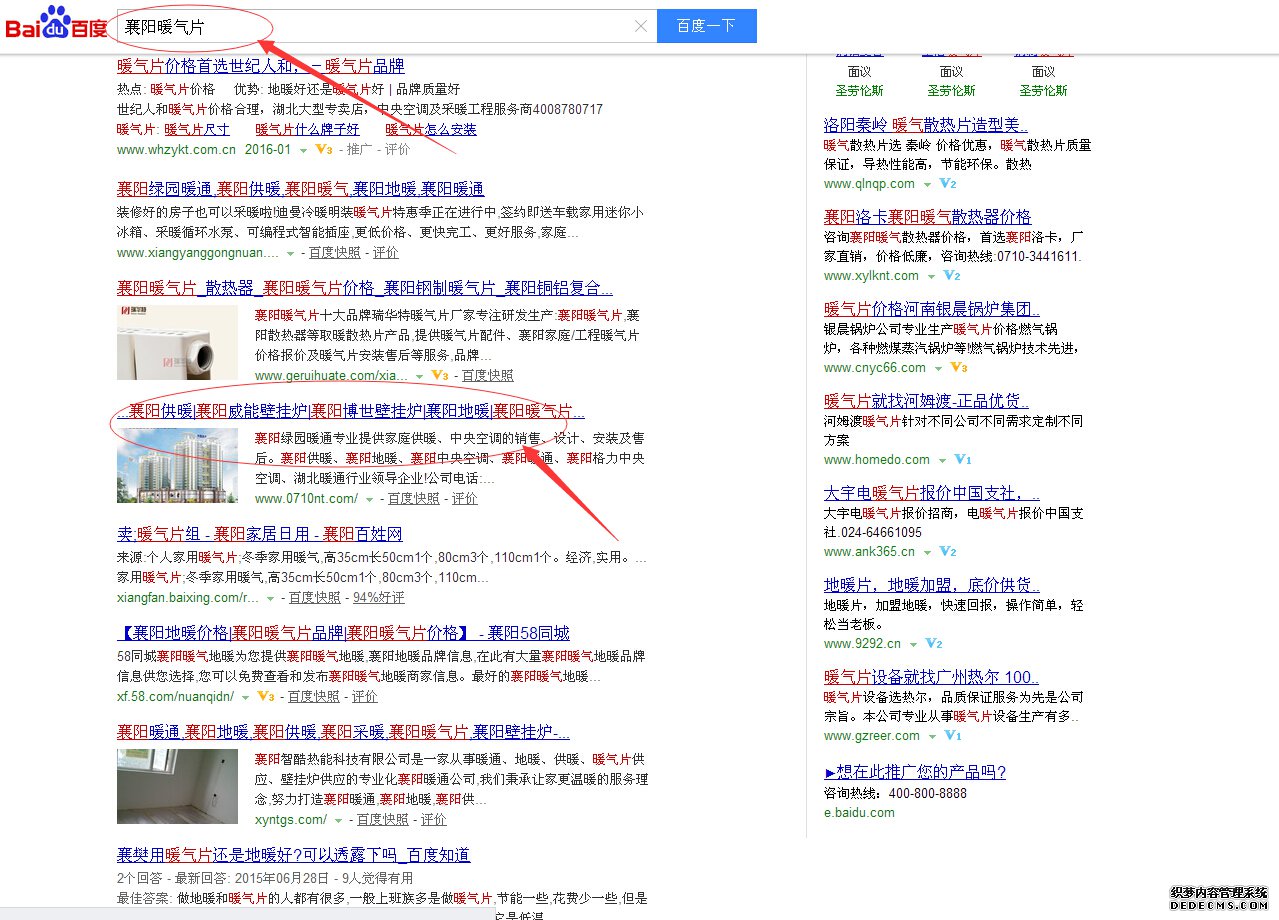The width and height of the screenshot is (1279, 920).
Task: Click the V2 badge beside www.9292.cn
Action: 934,644
